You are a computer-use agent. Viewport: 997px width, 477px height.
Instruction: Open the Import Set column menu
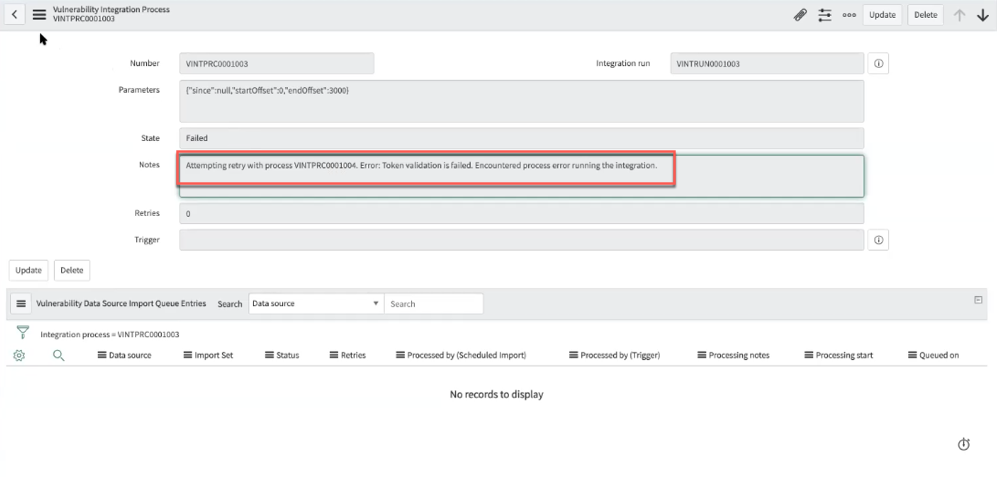tap(188, 355)
